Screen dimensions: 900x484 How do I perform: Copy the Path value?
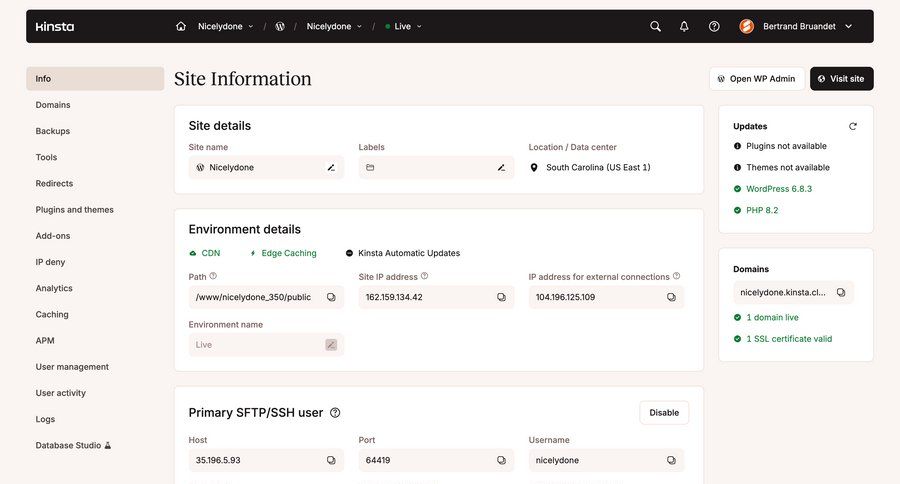pyautogui.click(x=331, y=297)
